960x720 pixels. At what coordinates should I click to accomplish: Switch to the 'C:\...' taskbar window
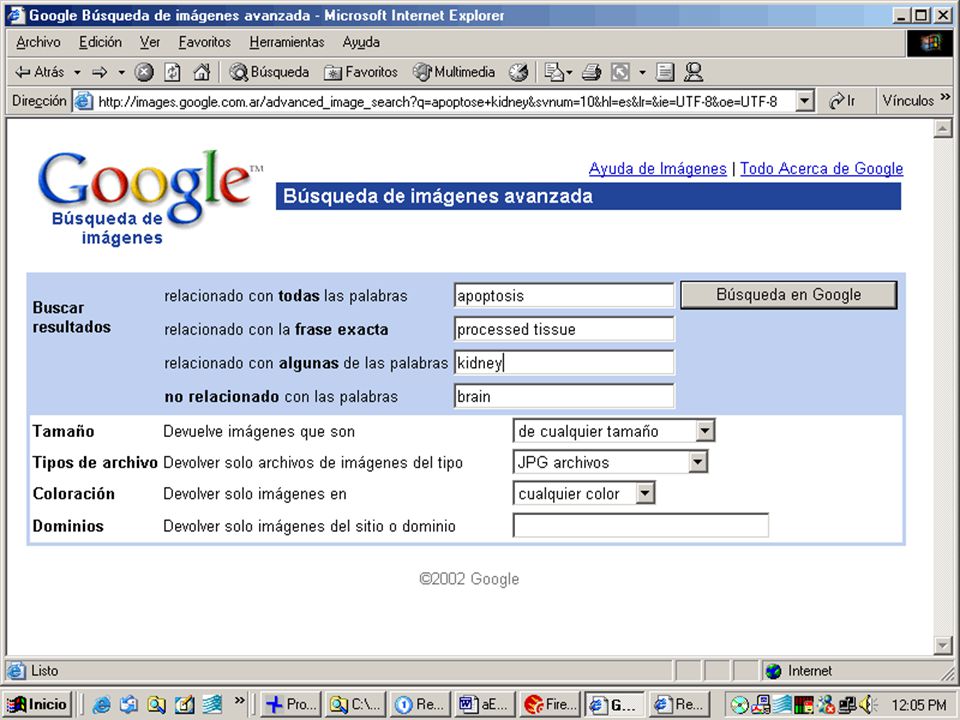click(x=356, y=705)
